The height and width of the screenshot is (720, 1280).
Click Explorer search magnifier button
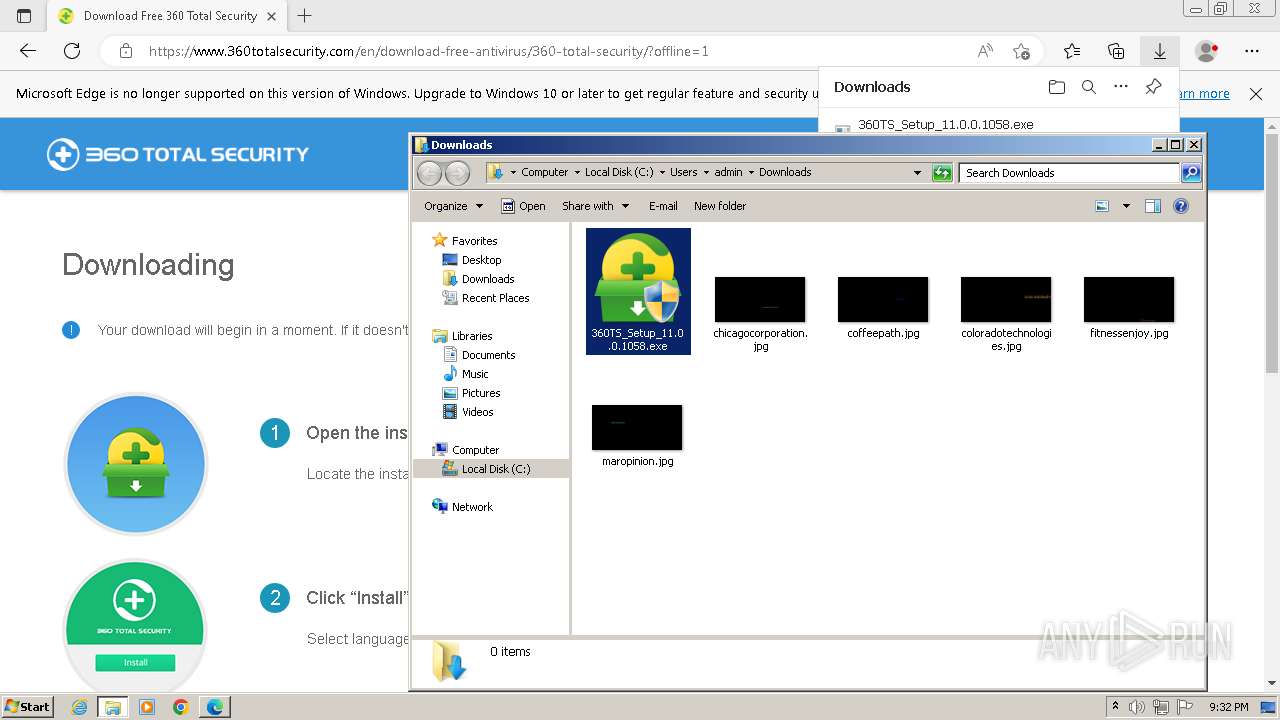click(1190, 173)
